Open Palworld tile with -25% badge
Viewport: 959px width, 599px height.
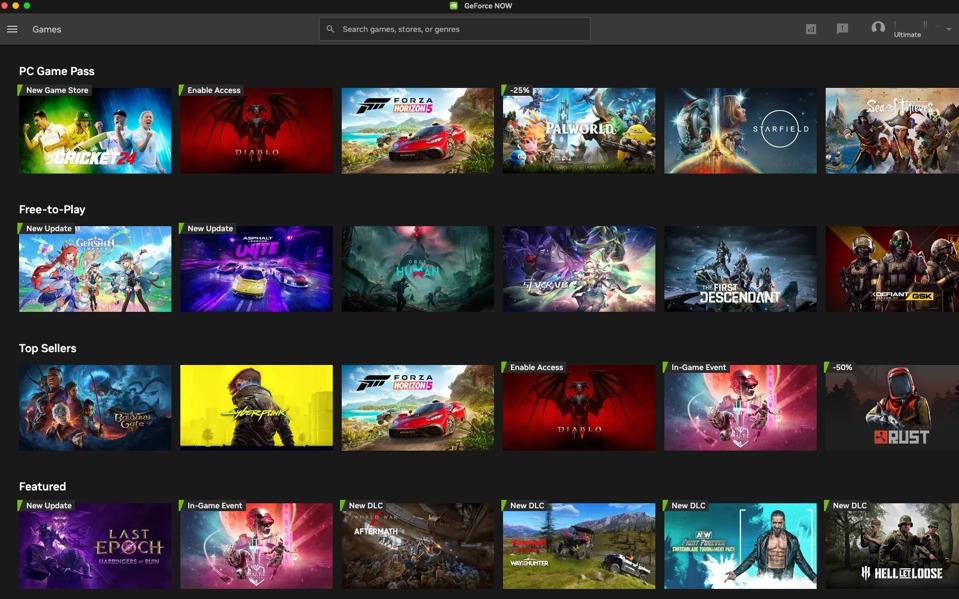pos(579,131)
